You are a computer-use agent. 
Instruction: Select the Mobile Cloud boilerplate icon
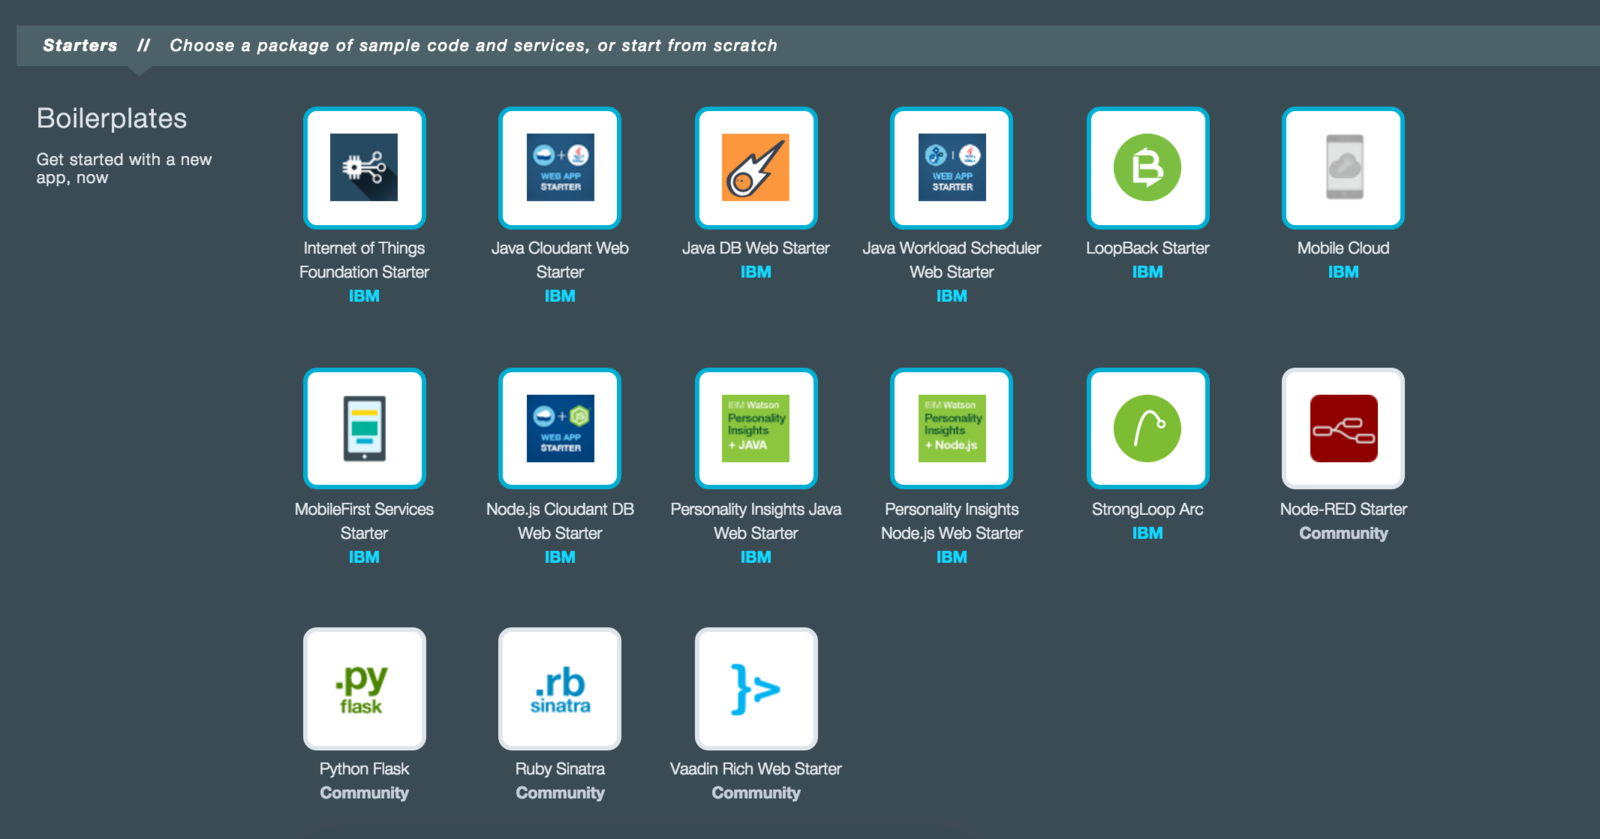tap(1343, 168)
